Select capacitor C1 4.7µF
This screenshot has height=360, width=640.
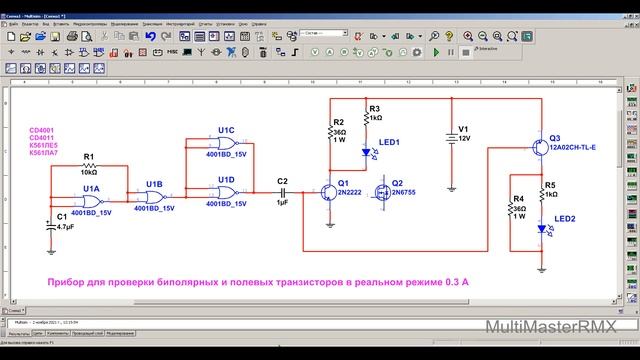pos(51,227)
